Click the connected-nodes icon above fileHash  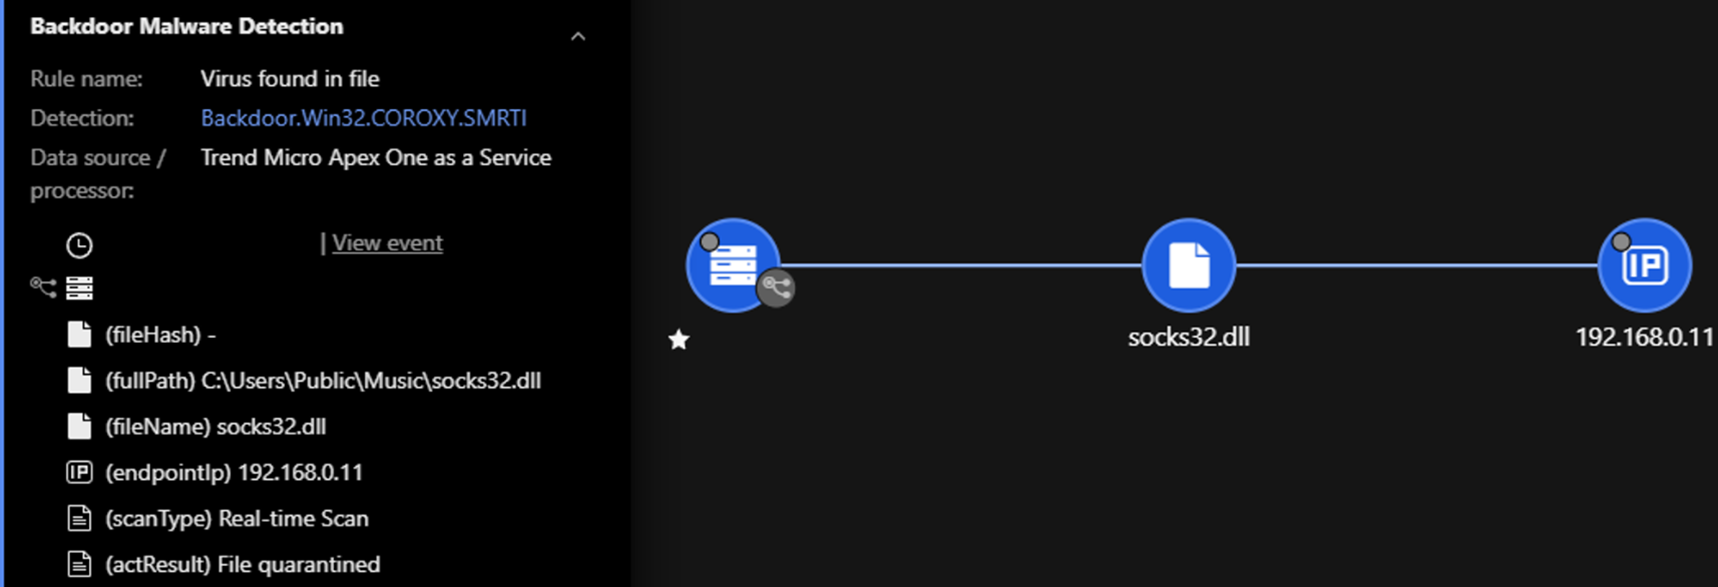click(x=43, y=288)
